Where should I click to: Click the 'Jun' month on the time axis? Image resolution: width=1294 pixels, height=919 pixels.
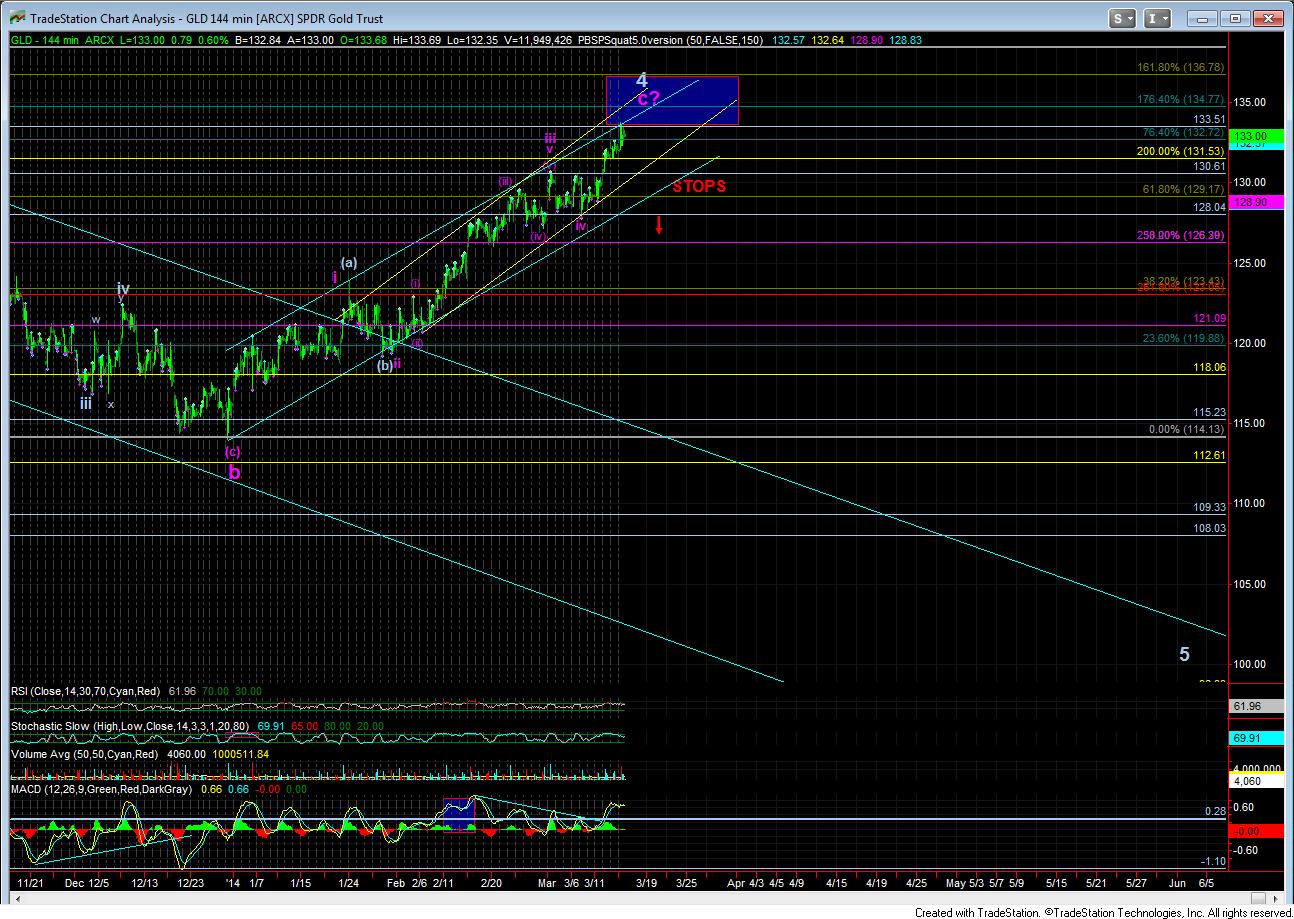click(1178, 883)
